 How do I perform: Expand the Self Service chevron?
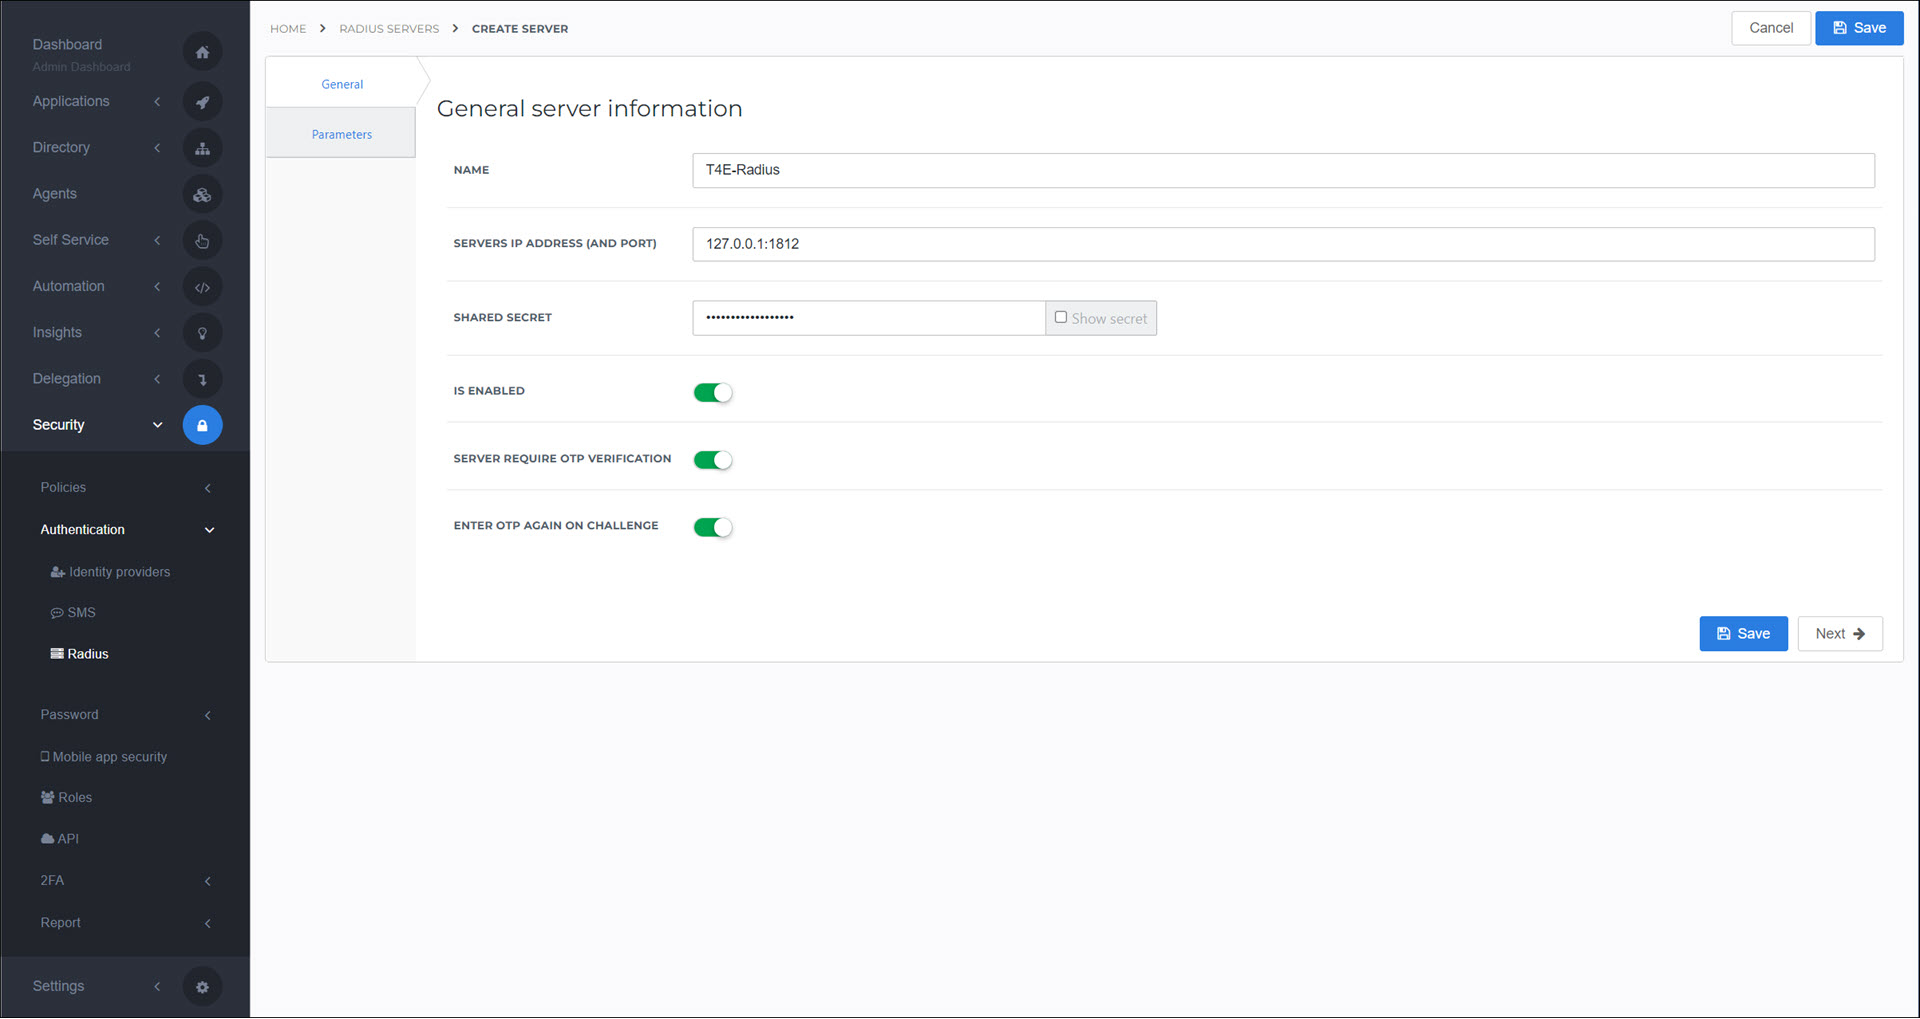point(157,240)
